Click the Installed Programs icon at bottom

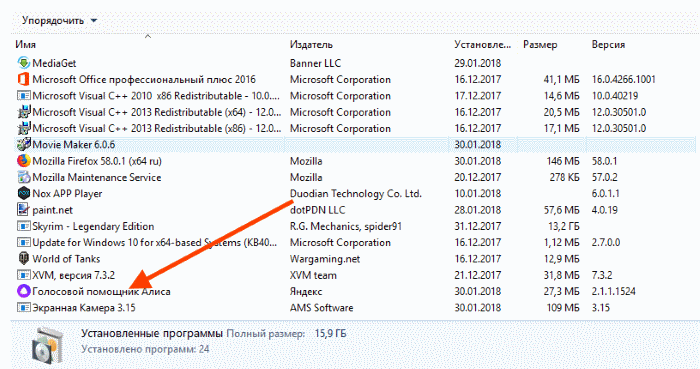(x=47, y=345)
